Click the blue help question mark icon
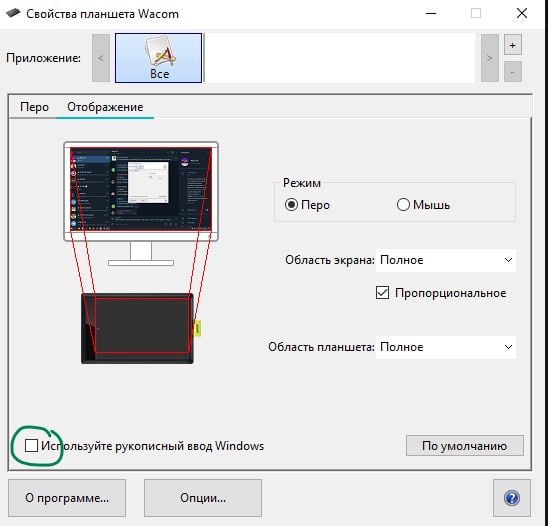The image size is (548, 526). [512, 498]
